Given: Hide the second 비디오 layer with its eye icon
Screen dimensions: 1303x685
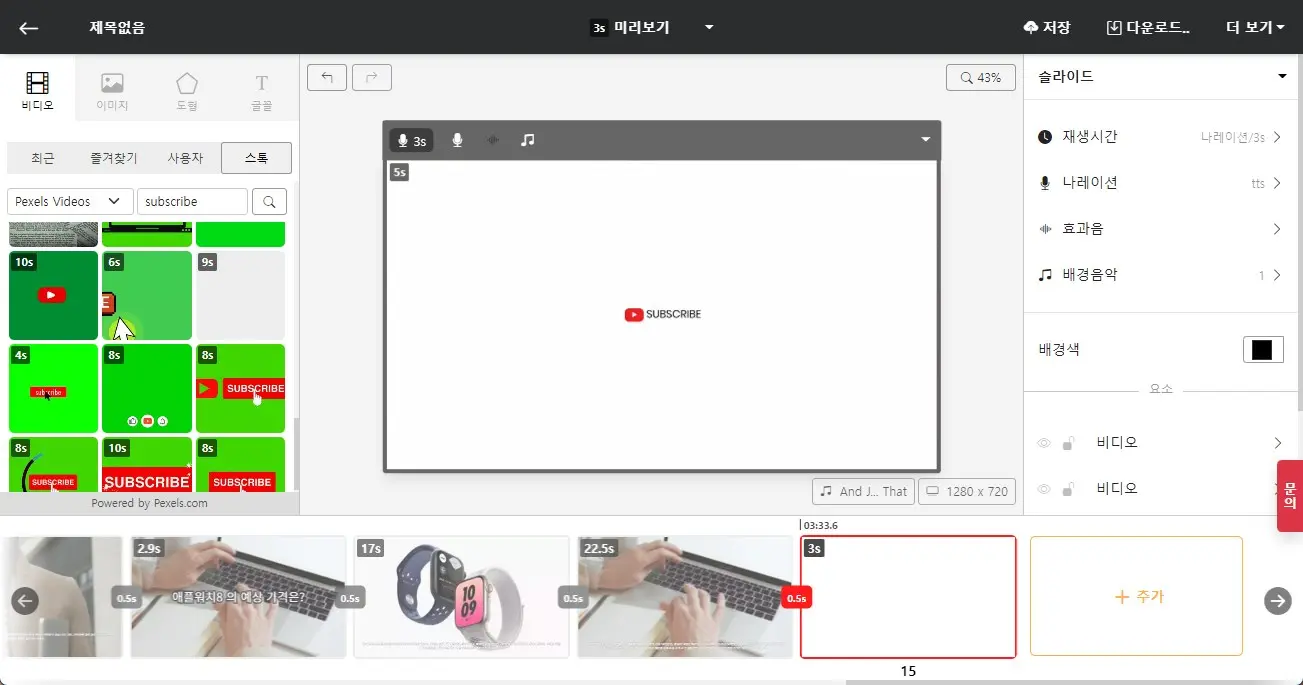Looking at the screenshot, I should point(1043,488).
